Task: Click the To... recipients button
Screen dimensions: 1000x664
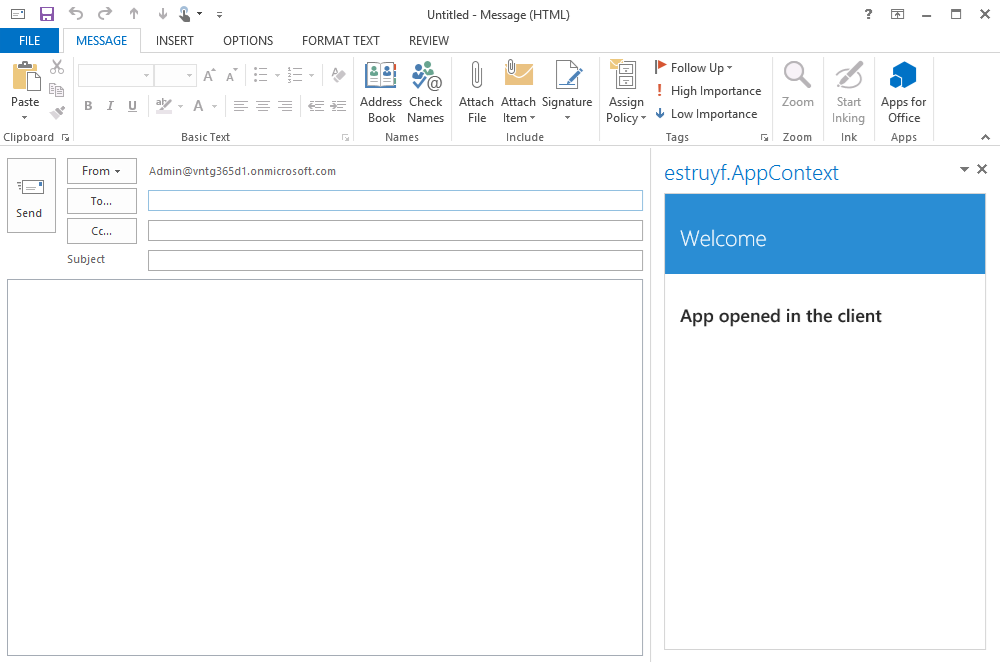Action: [x=101, y=201]
